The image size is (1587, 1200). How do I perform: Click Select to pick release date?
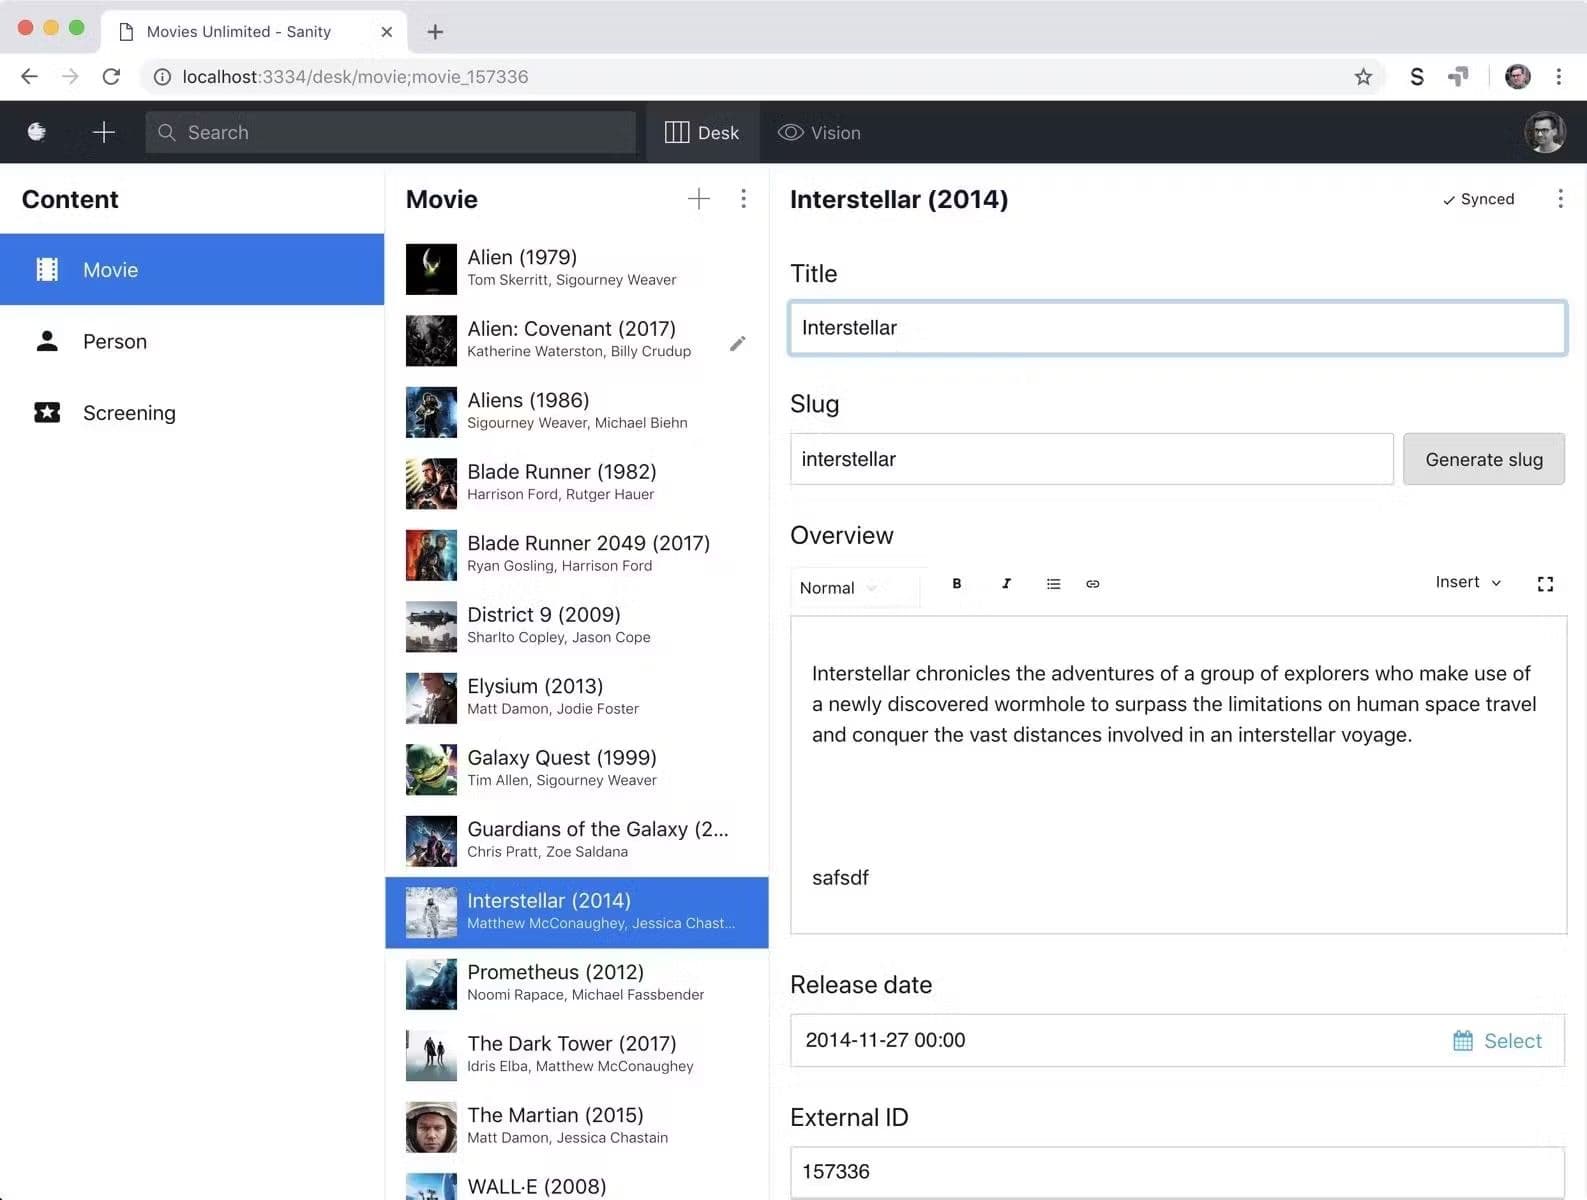(x=1498, y=1041)
